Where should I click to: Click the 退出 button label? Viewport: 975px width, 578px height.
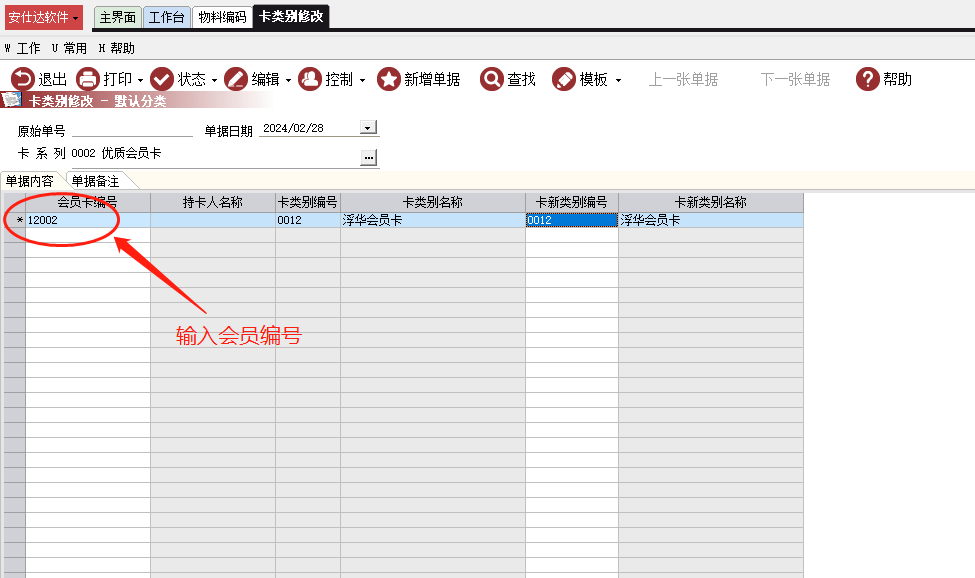click(52, 80)
